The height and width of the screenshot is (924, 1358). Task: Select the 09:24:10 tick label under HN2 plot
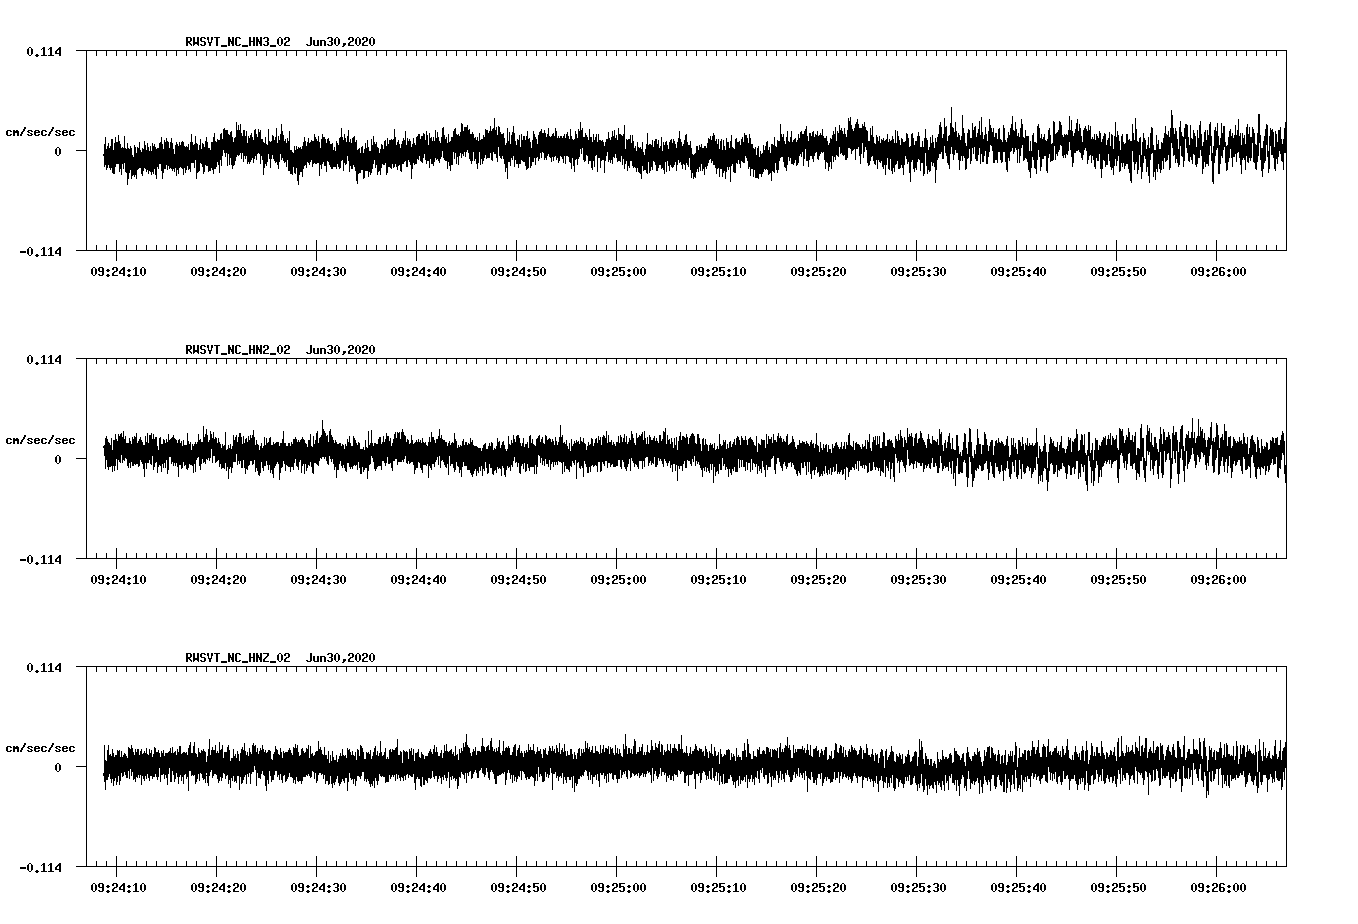click(x=118, y=579)
